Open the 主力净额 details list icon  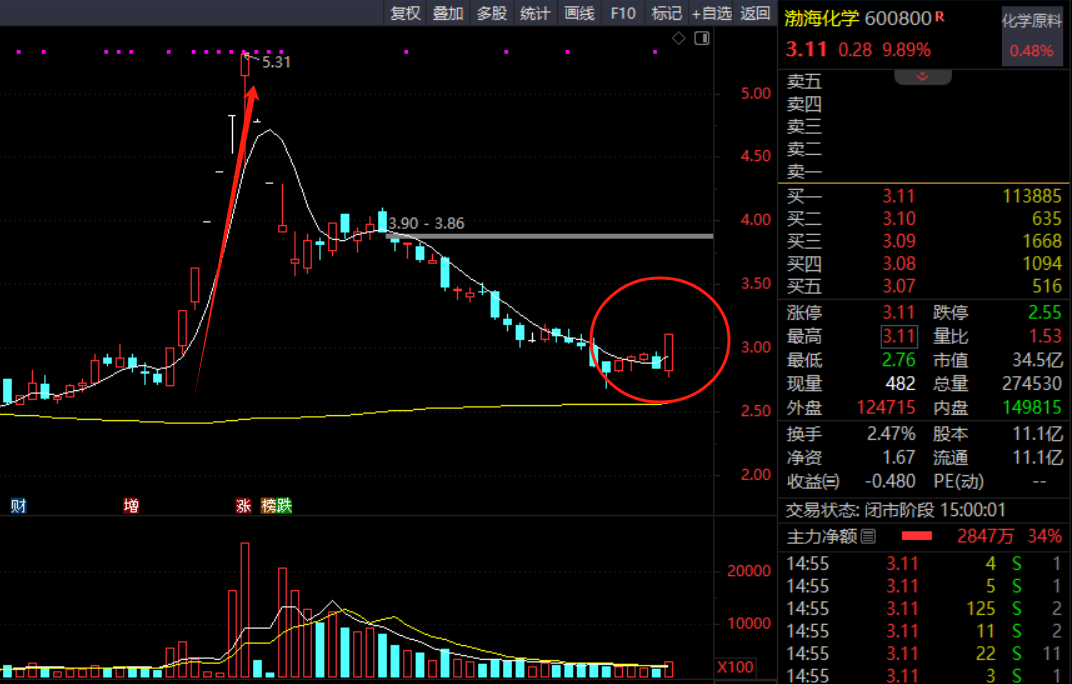coord(868,536)
